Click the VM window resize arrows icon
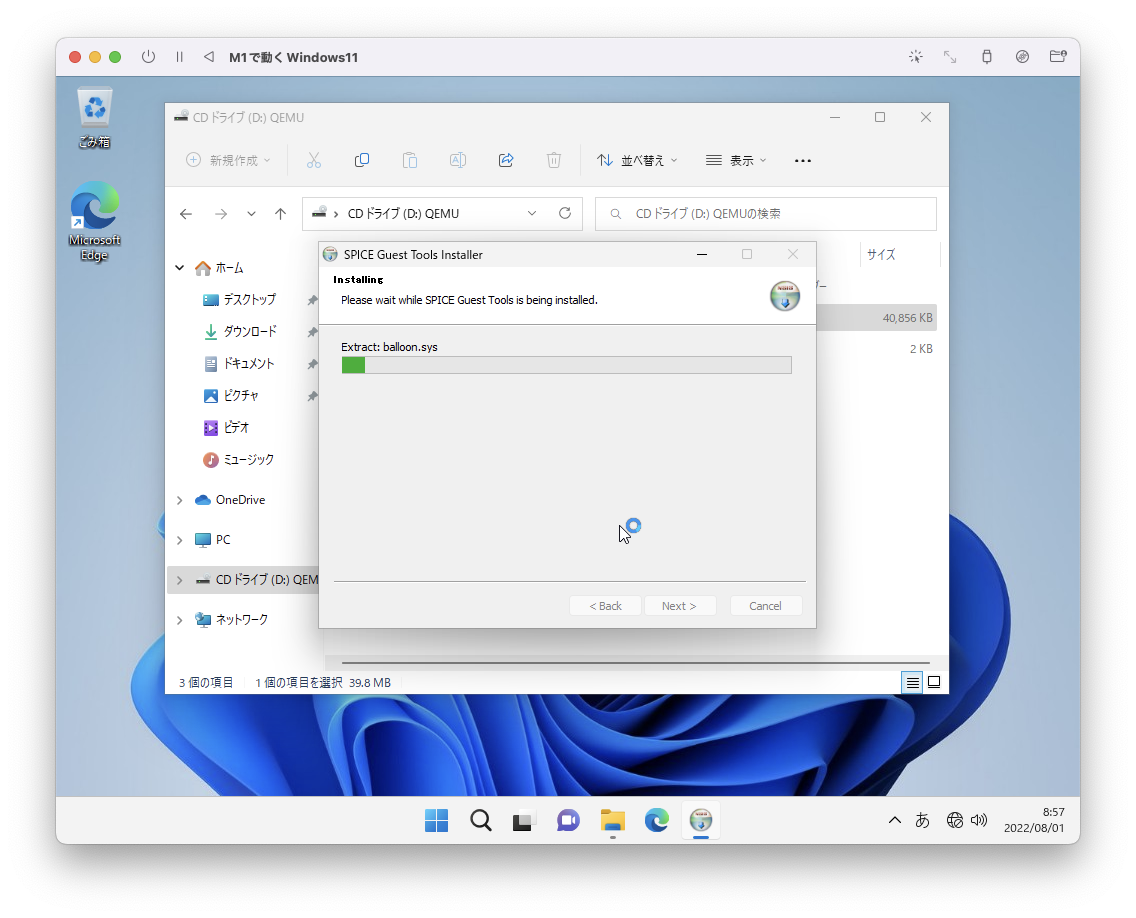This screenshot has height=918, width=1136. pyautogui.click(x=950, y=57)
